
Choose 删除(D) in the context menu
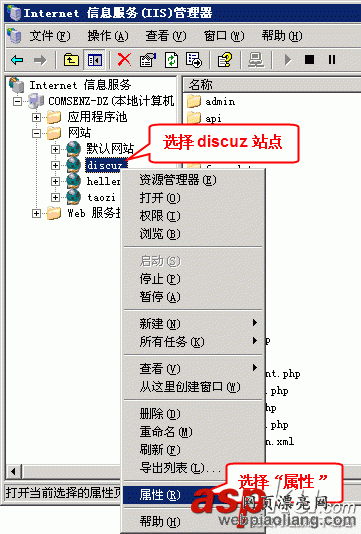(x=193, y=413)
